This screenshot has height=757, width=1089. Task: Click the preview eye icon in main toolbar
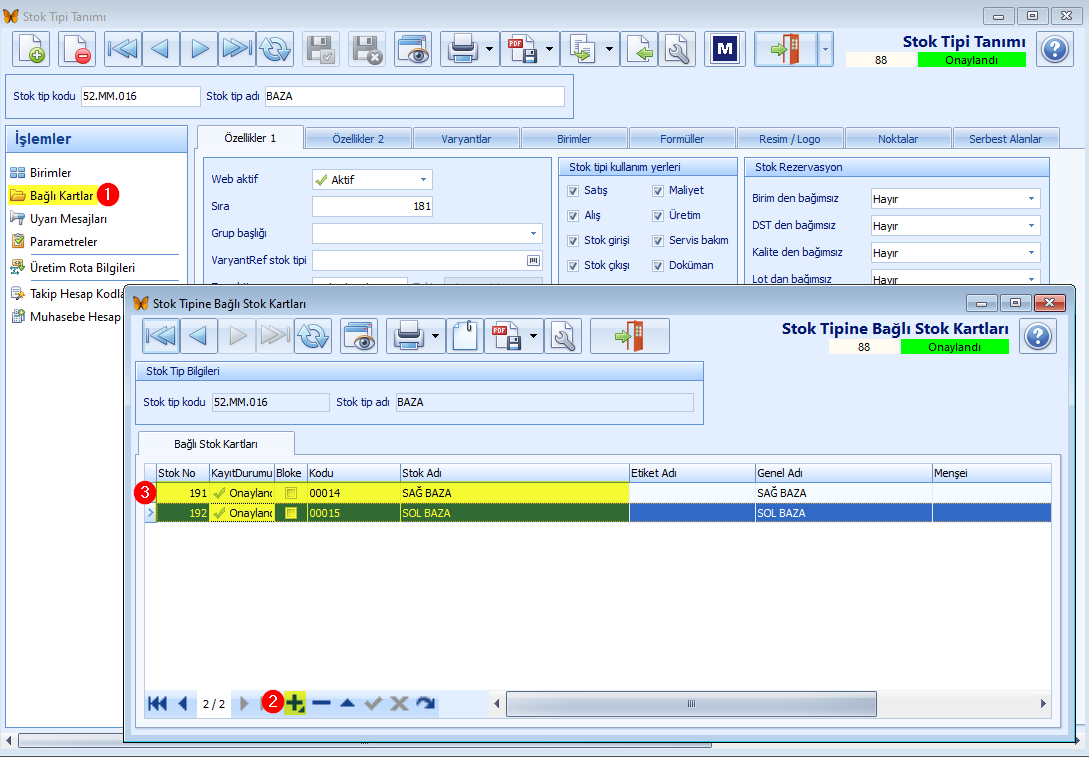[413, 49]
